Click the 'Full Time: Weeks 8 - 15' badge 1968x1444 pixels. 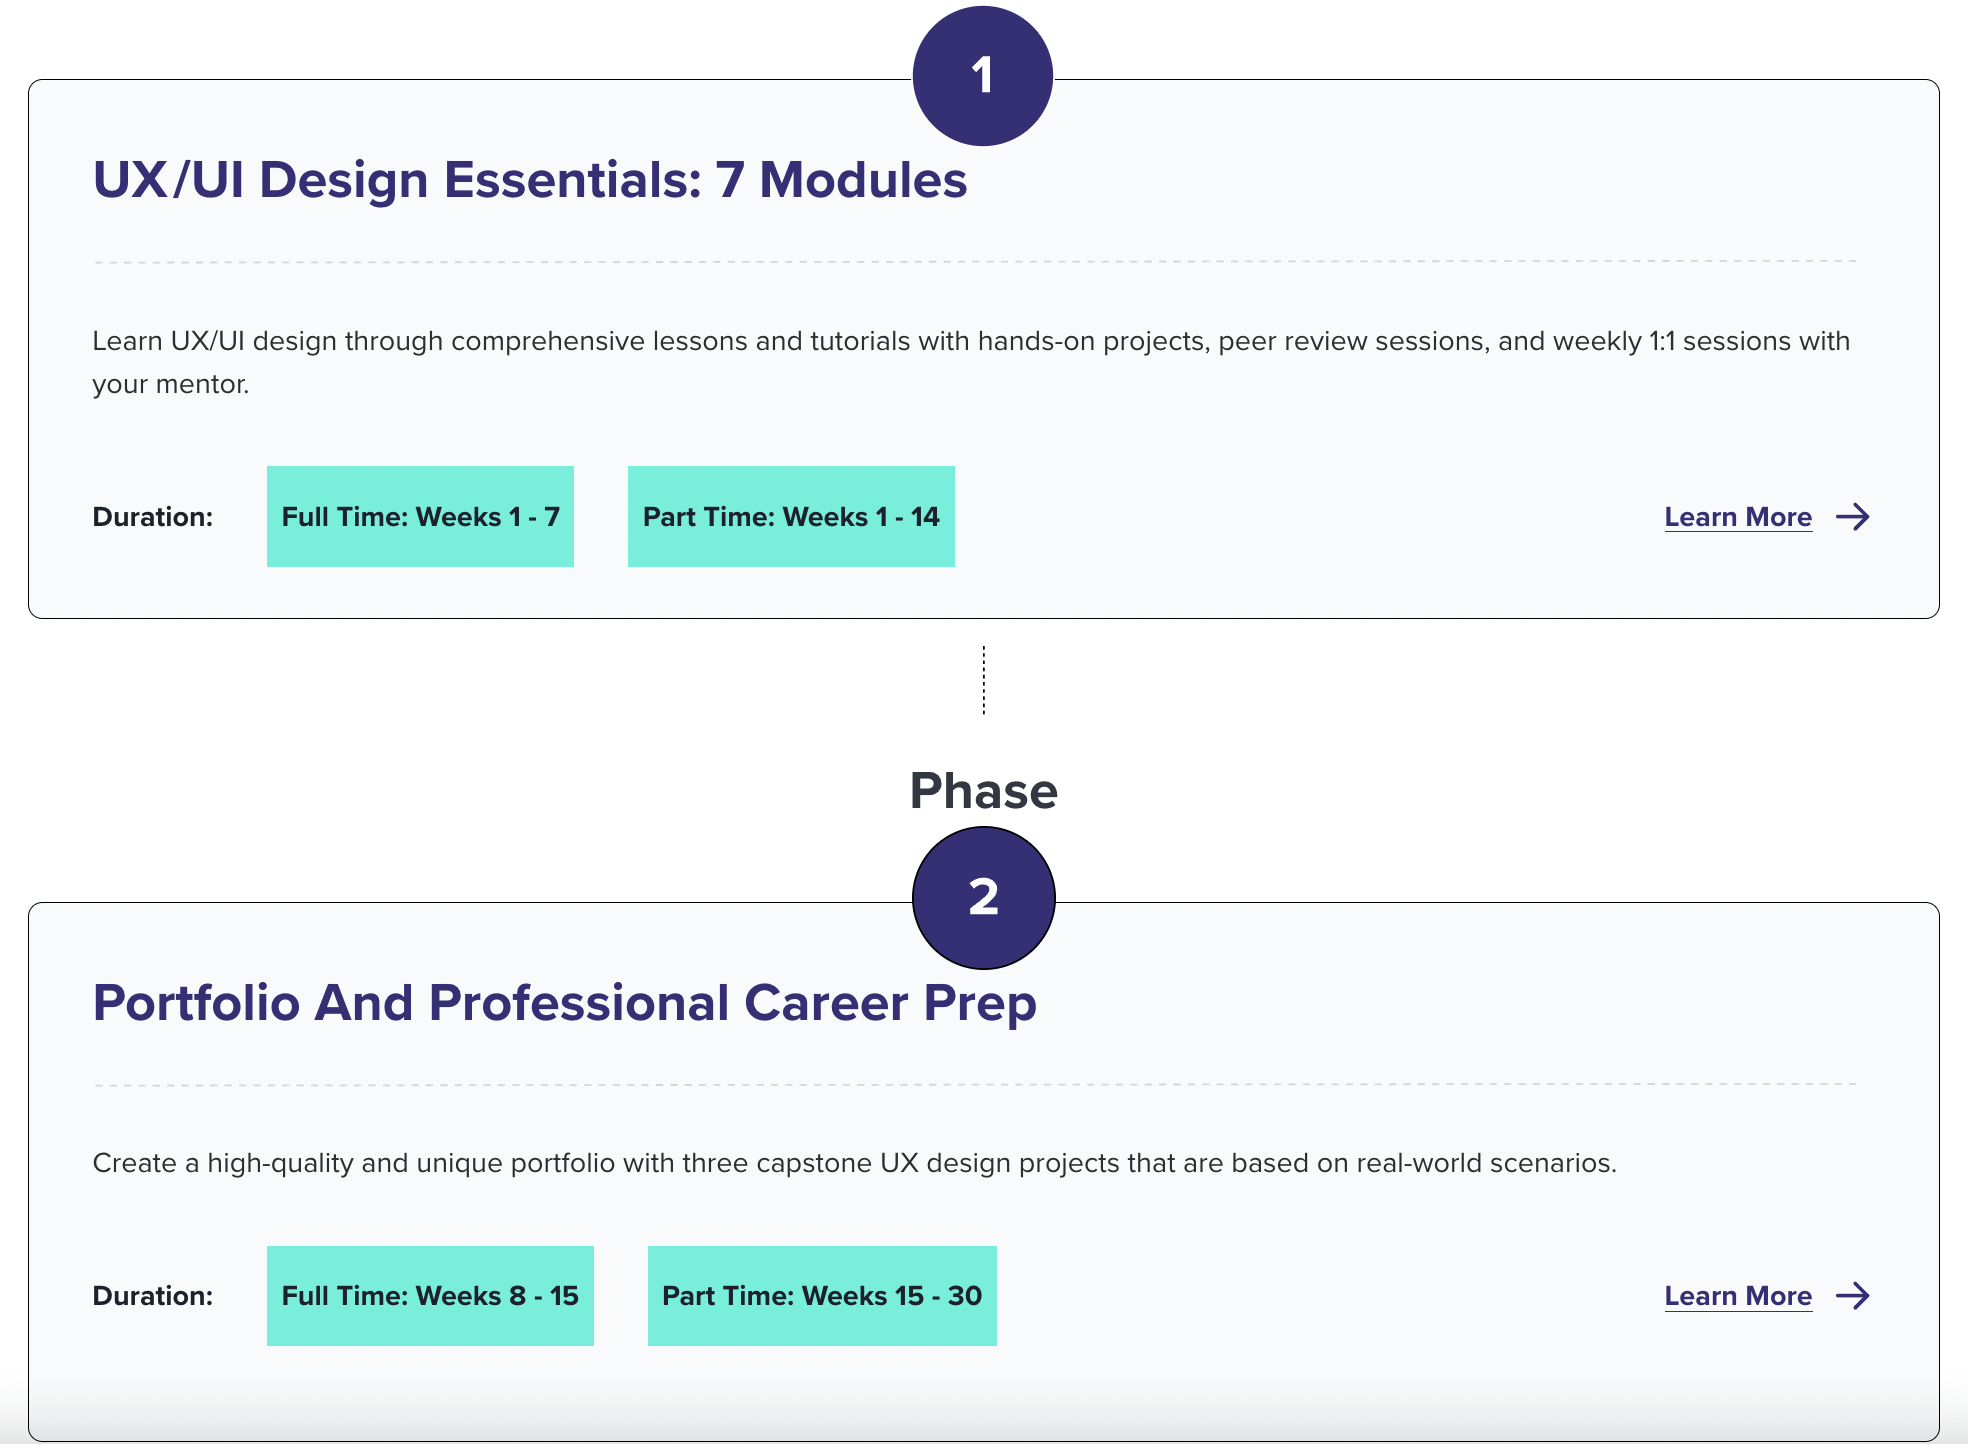tap(430, 1296)
